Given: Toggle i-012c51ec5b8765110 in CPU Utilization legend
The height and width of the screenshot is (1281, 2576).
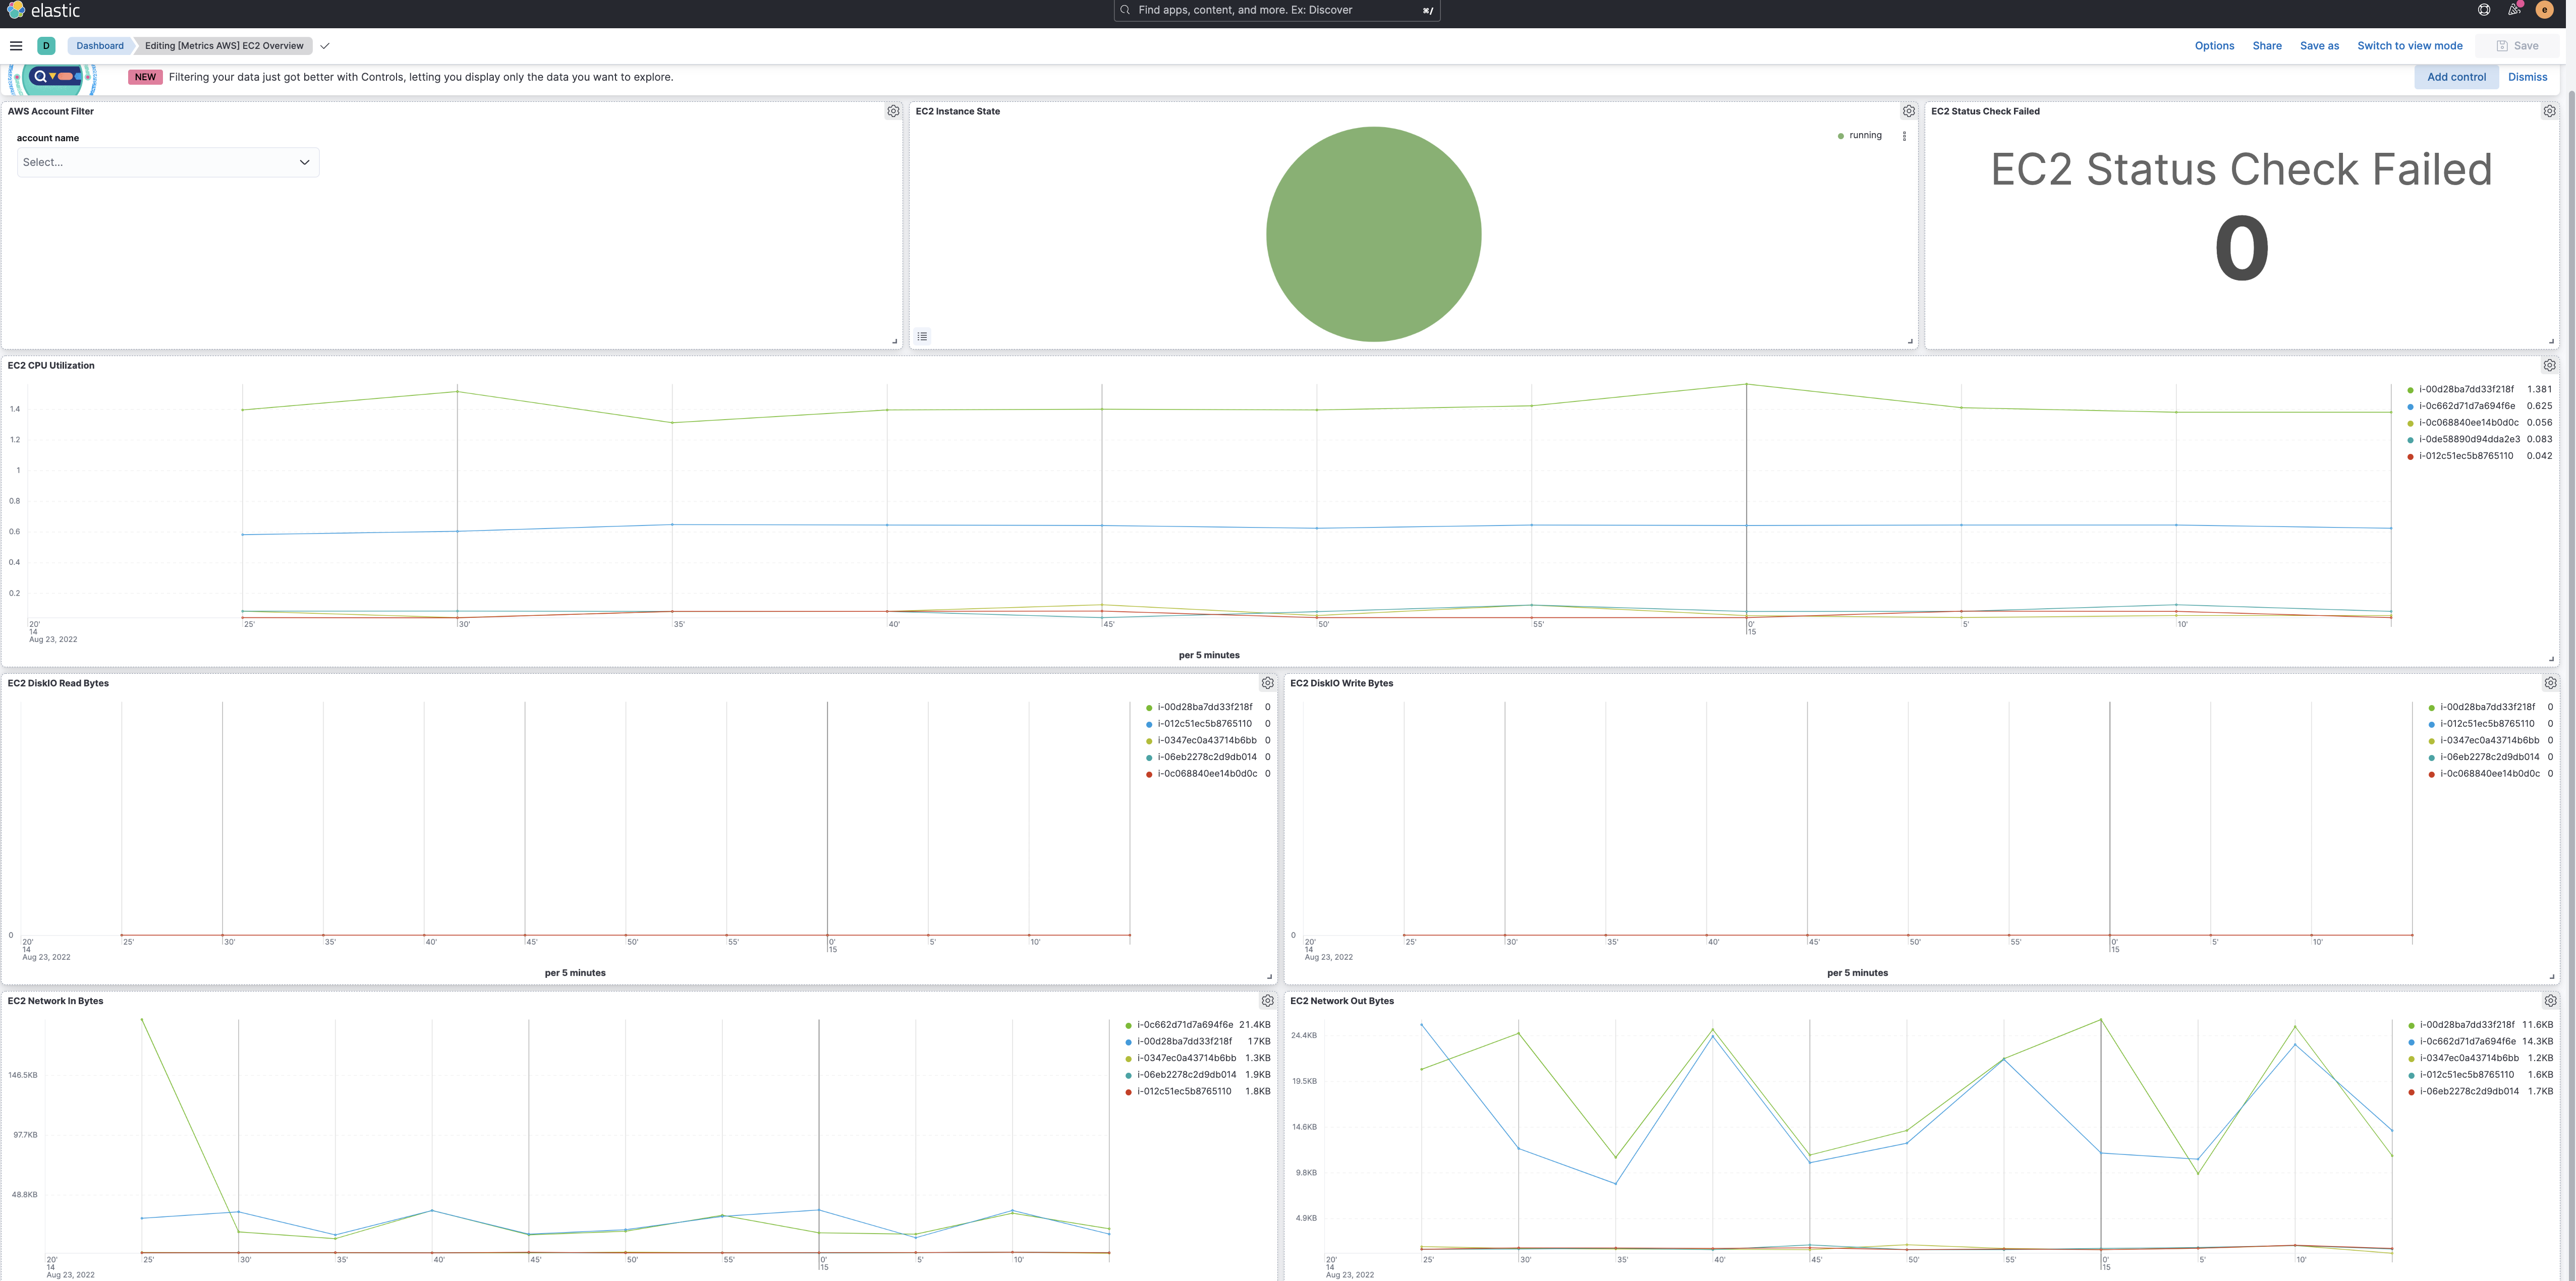Looking at the screenshot, I should pos(2466,456).
